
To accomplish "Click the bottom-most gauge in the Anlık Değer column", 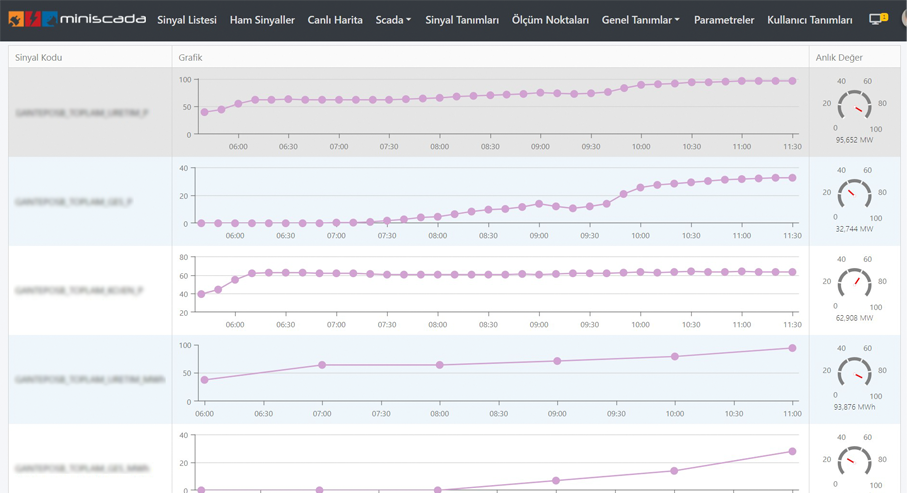I will click(854, 461).
